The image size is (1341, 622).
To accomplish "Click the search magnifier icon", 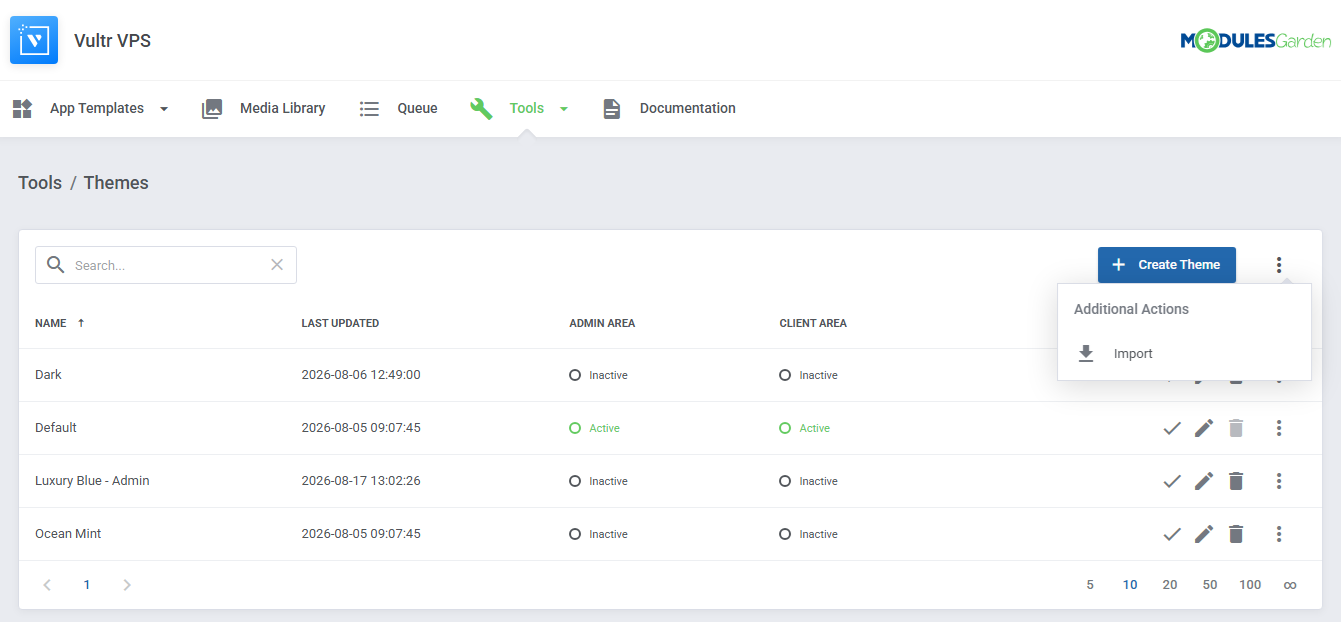I will [55, 265].
